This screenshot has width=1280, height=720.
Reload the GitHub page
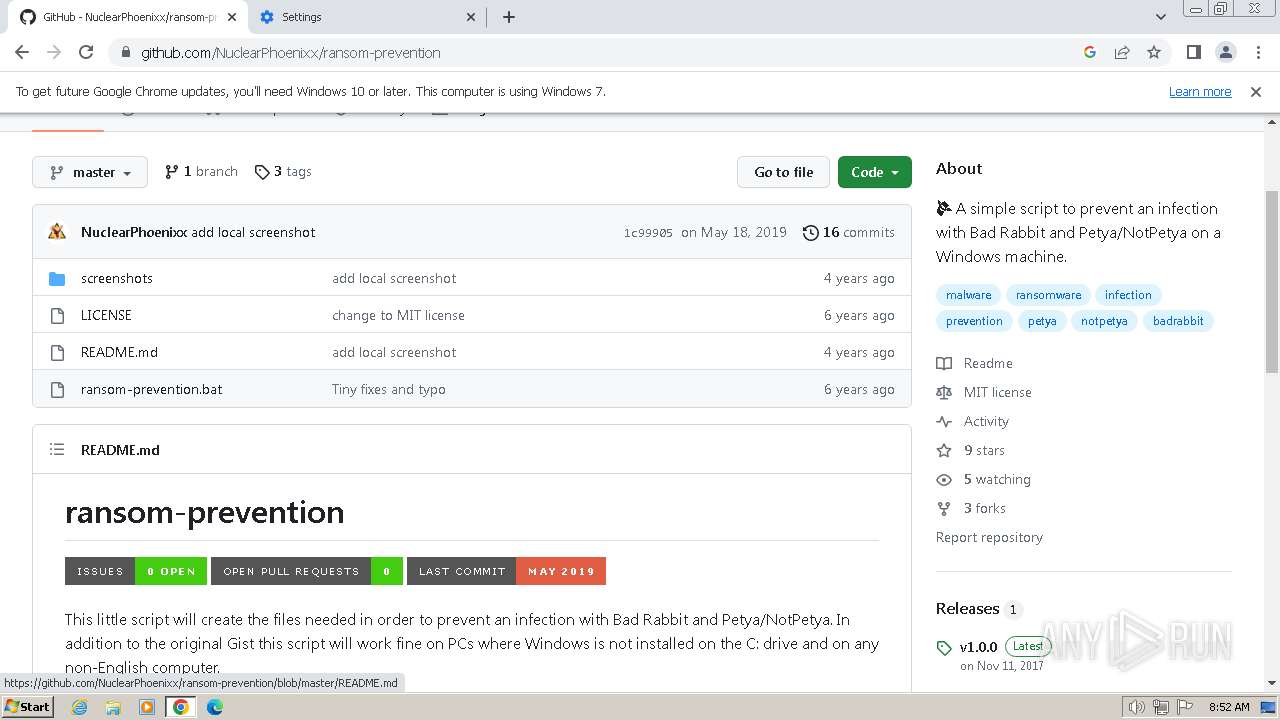pyautogui.click(x=86, y=52)
